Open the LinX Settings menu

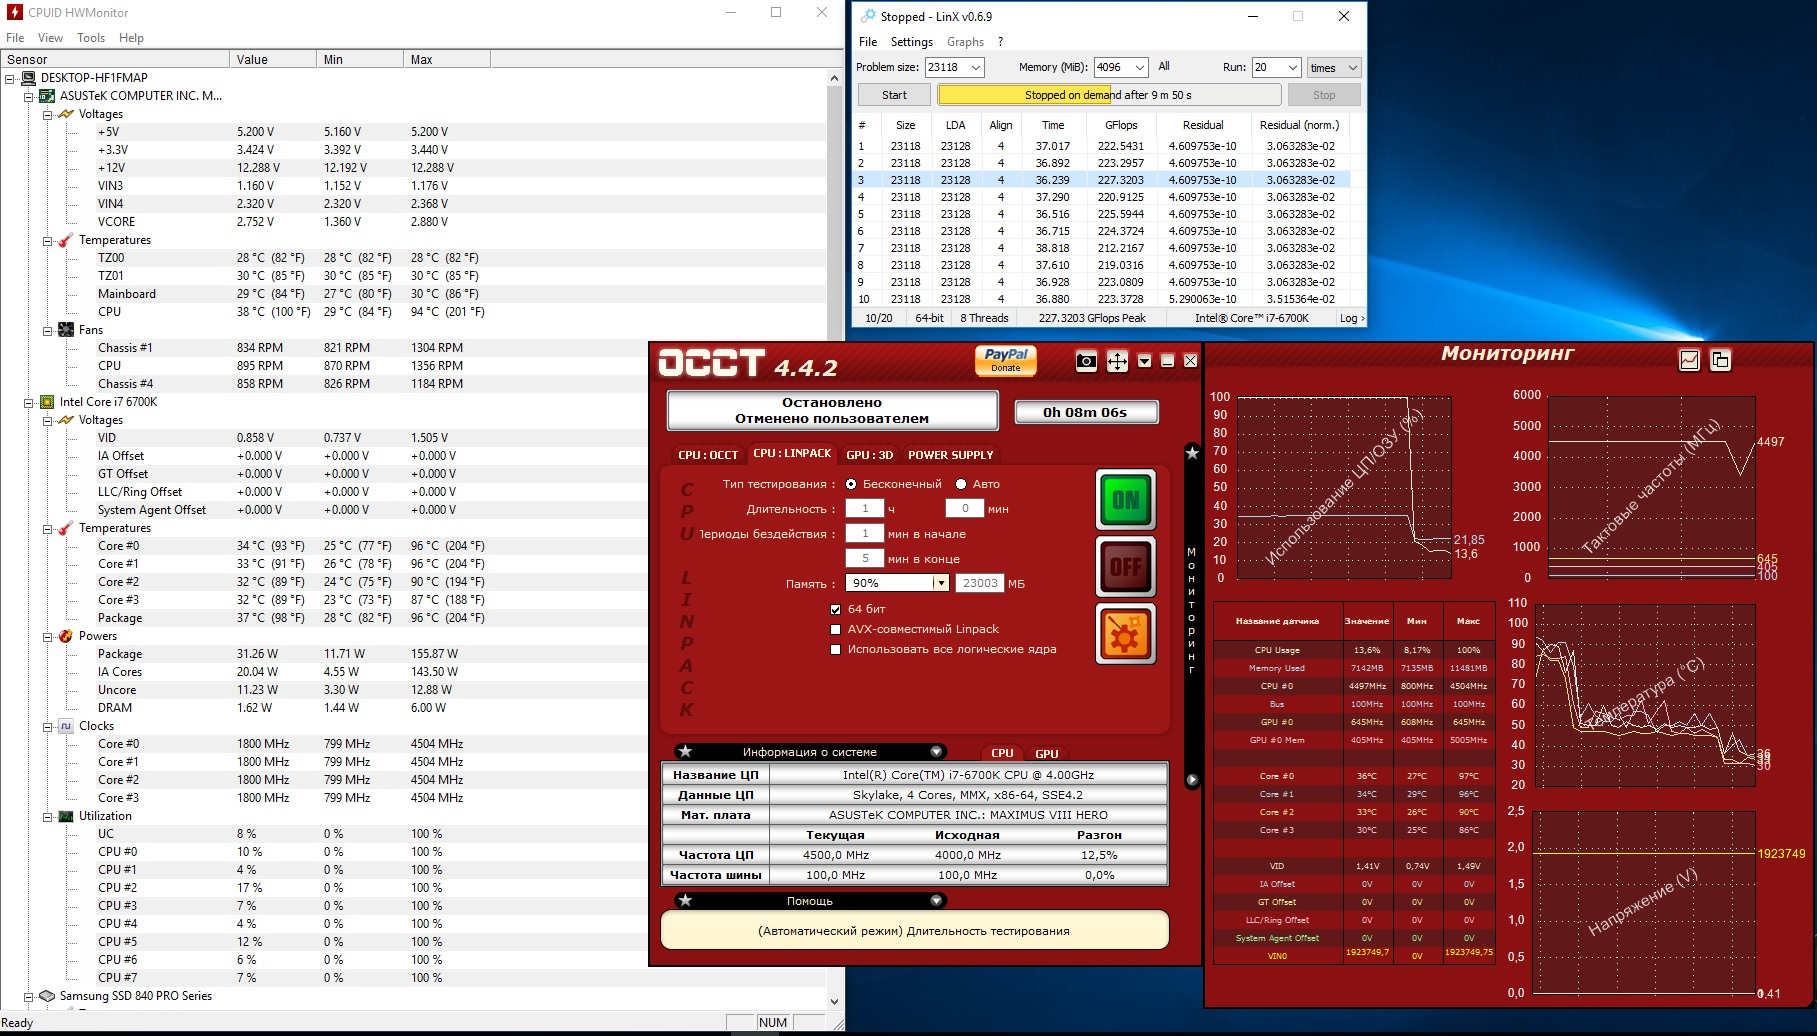click(912, 42)
